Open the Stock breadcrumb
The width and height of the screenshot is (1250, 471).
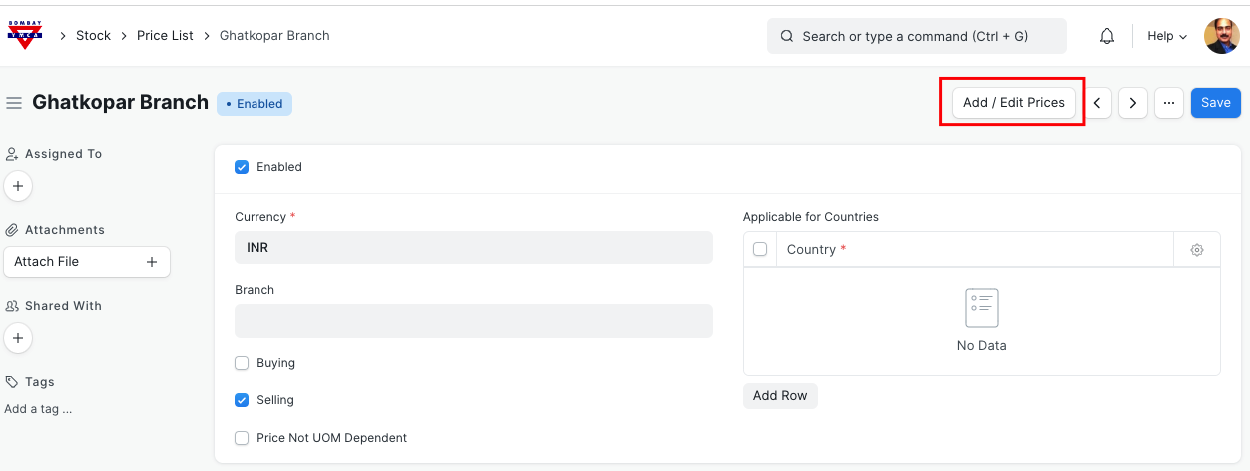(93, 35)
